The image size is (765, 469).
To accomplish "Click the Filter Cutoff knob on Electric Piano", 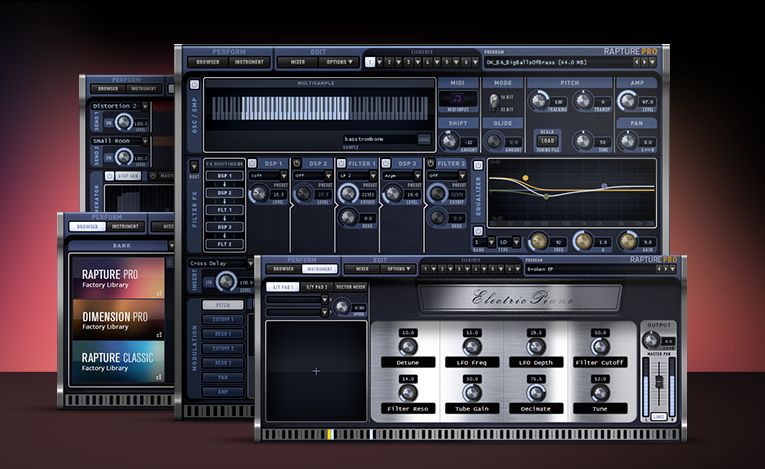I will click(600, 347).
